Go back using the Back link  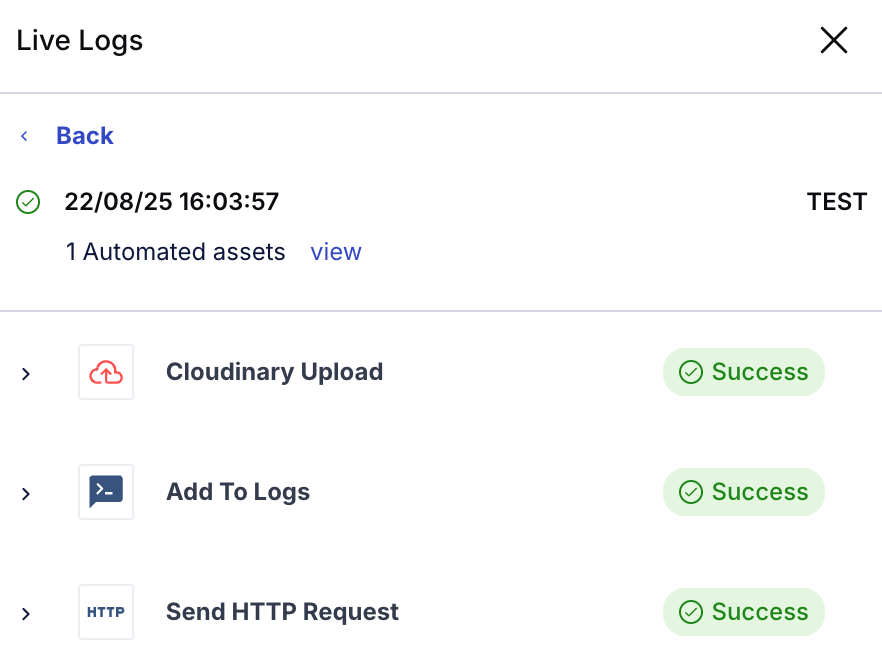click(x=84, y=135)
